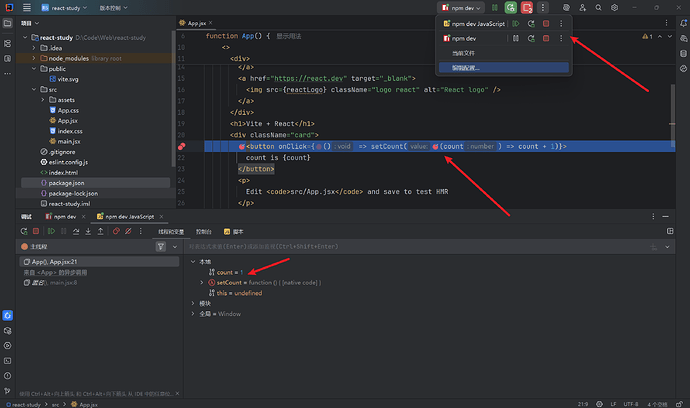Open the main hamburger menu

tap(27, 7)
